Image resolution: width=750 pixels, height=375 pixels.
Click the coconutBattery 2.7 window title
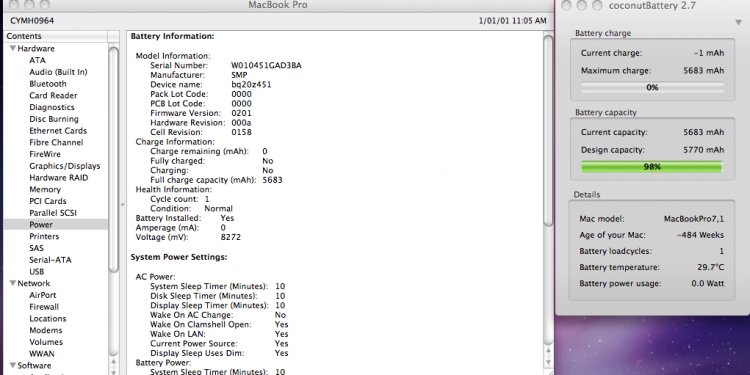pos(652,6)
